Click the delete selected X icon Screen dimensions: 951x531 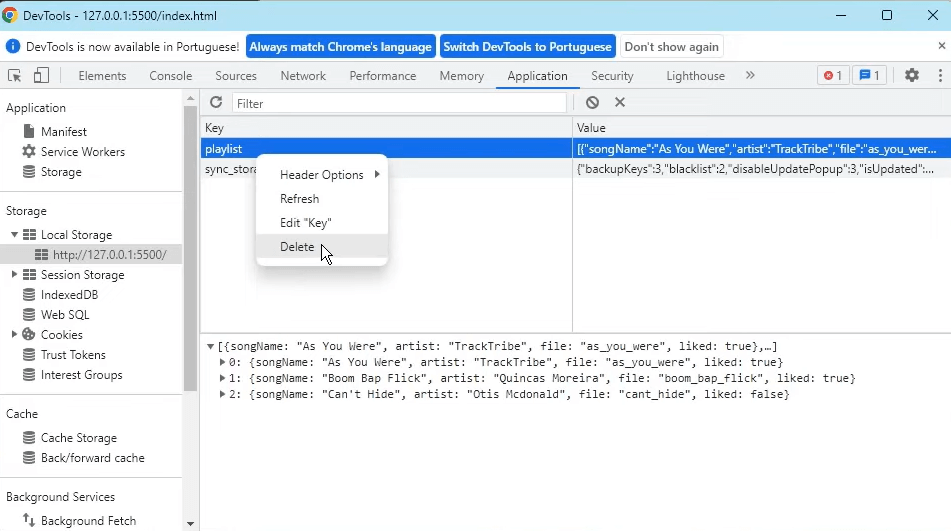click(x=620, y=102)
